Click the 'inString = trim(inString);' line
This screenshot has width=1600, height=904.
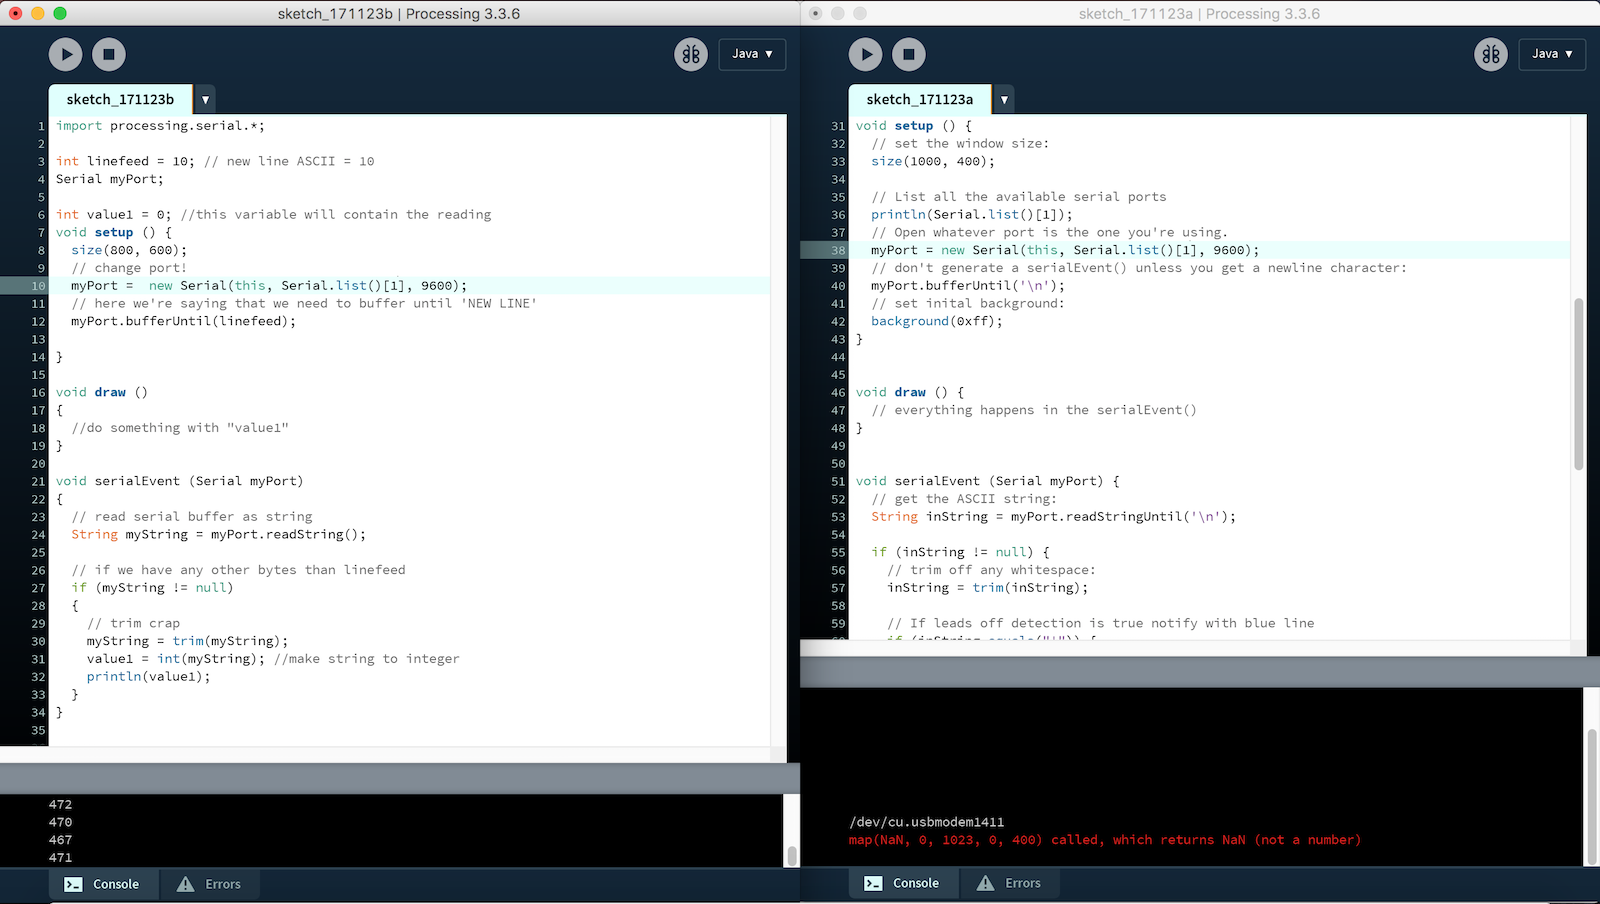point(988,588)
